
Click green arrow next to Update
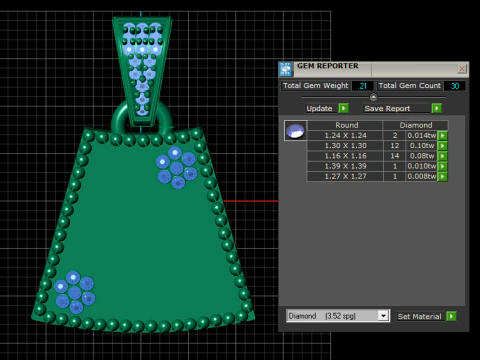point(343,108)
